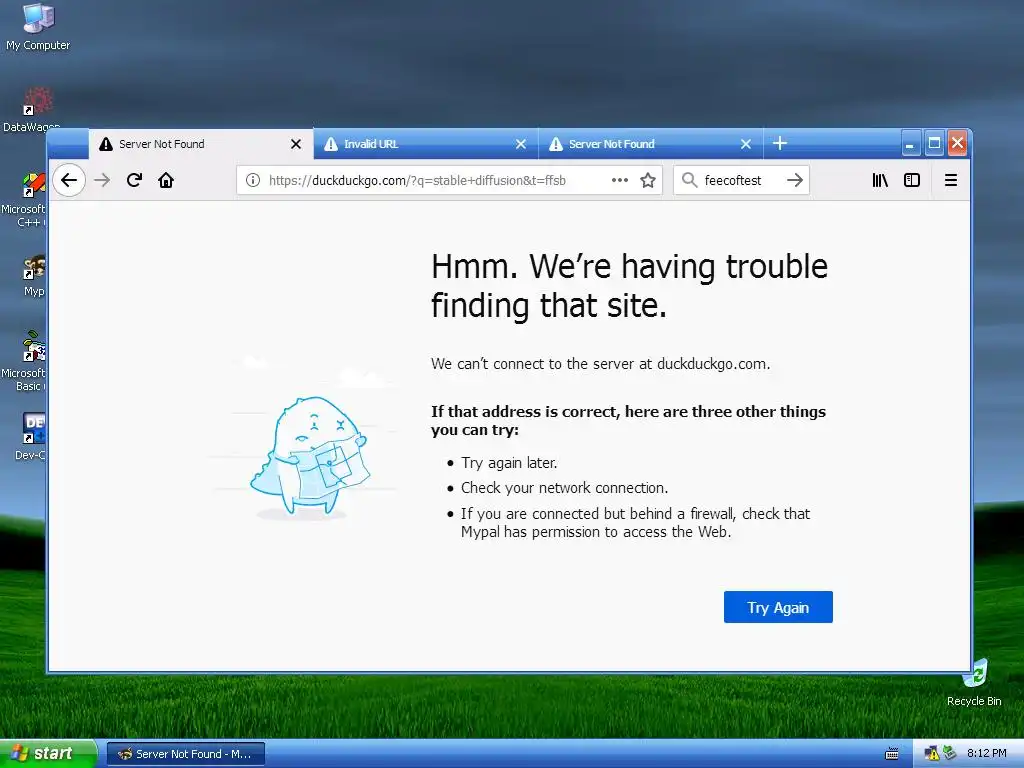Maximize the browser window
The width and height of the screenshot is (1024, 768).
935,143
